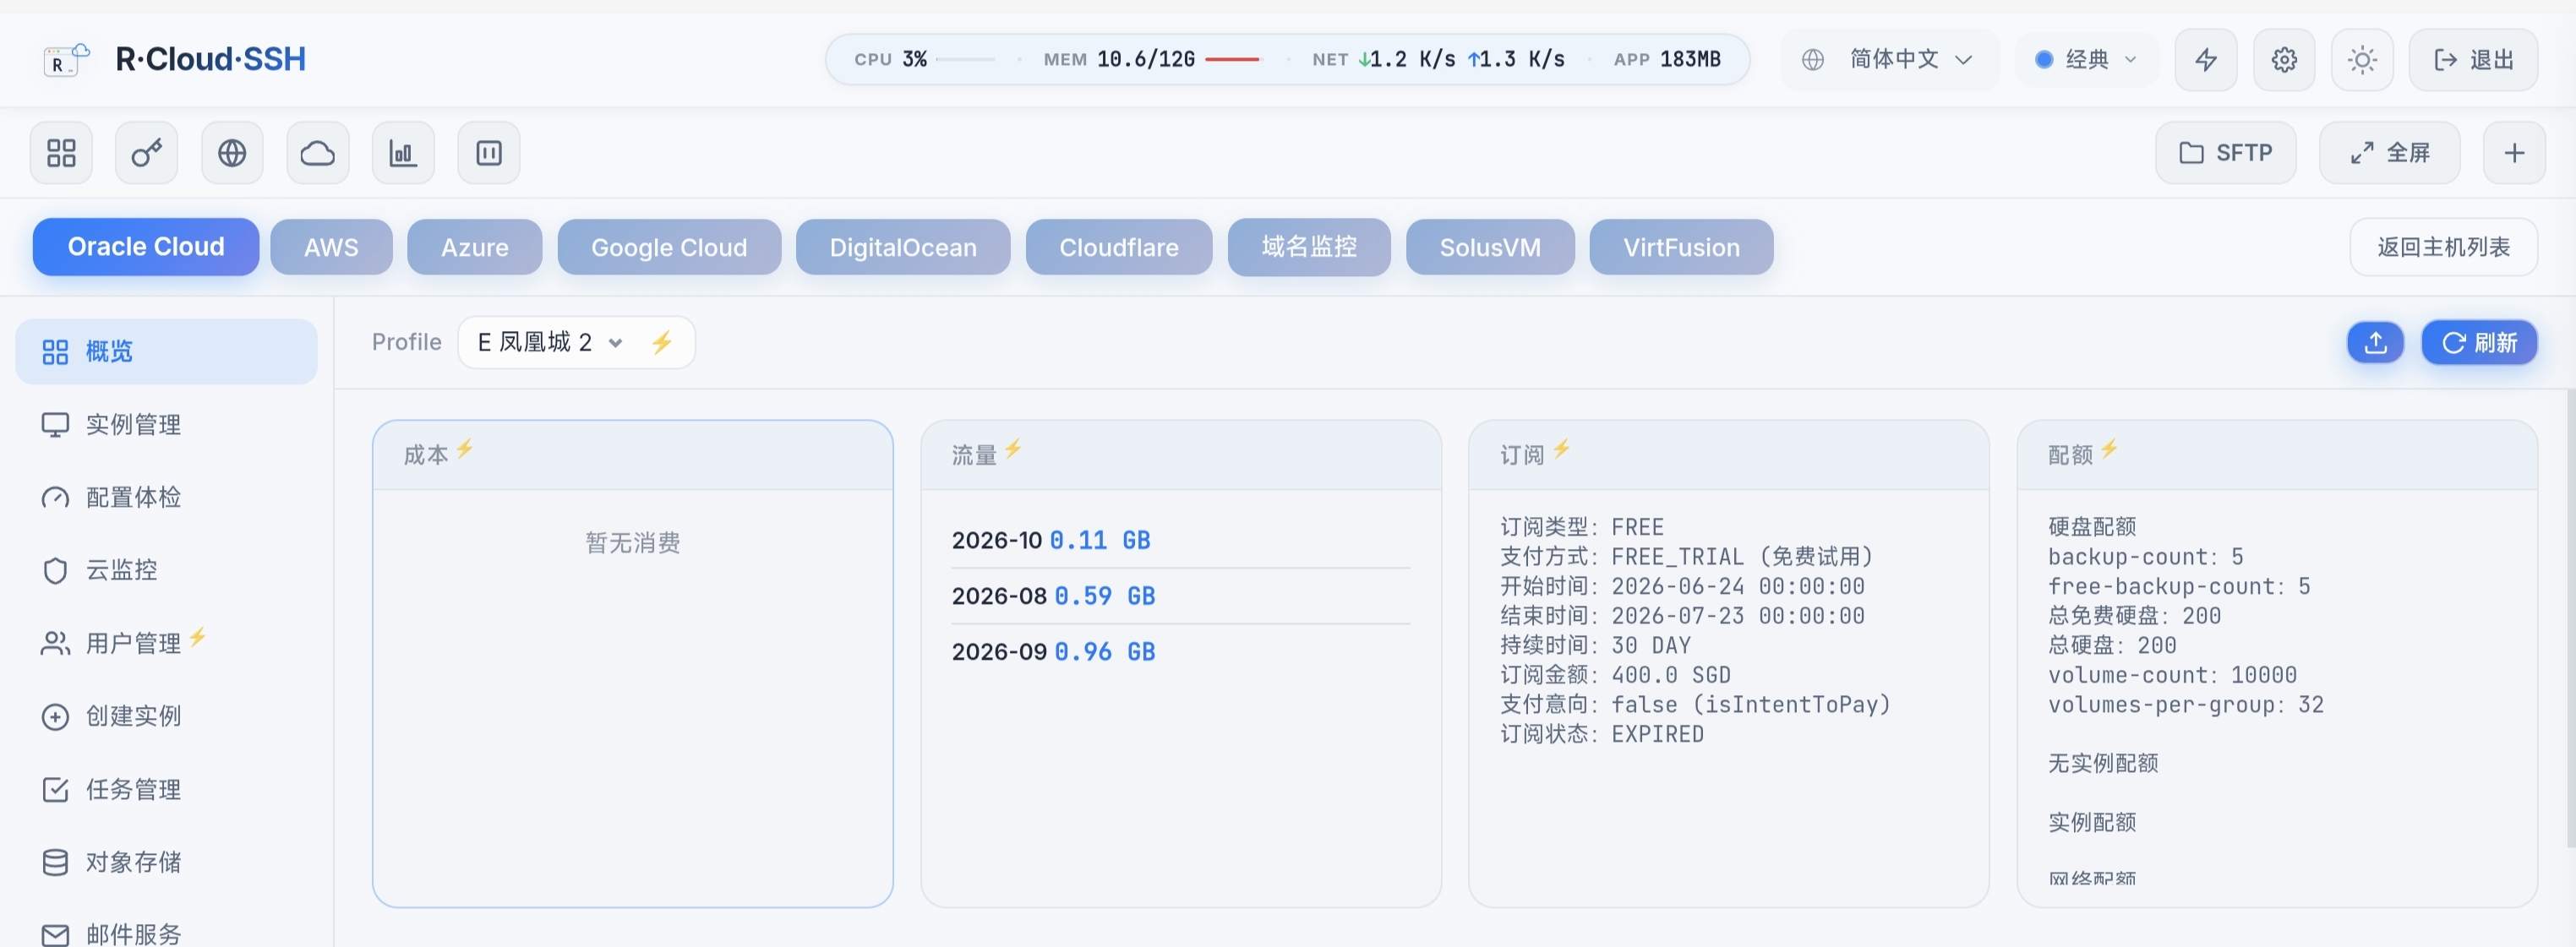Screen dimensions: 2576x947
Task: Click the lightning icon beside 成本 title
Action: 465,449
